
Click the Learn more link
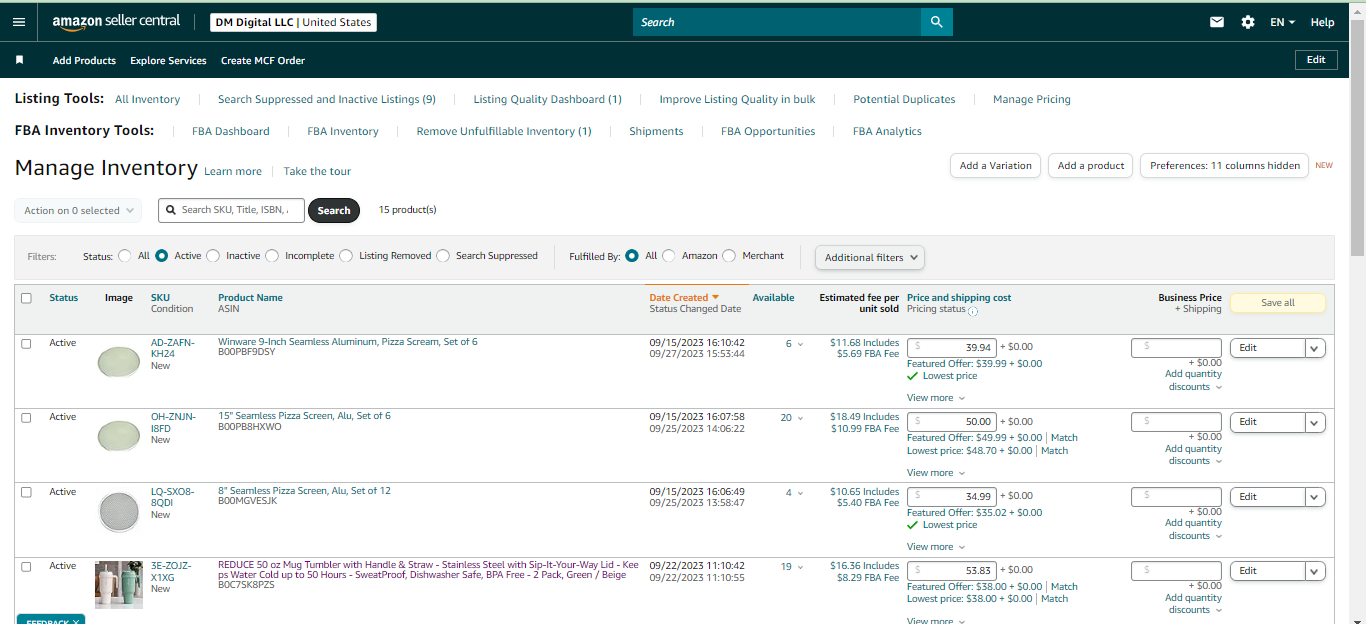[x=233, y=171]
